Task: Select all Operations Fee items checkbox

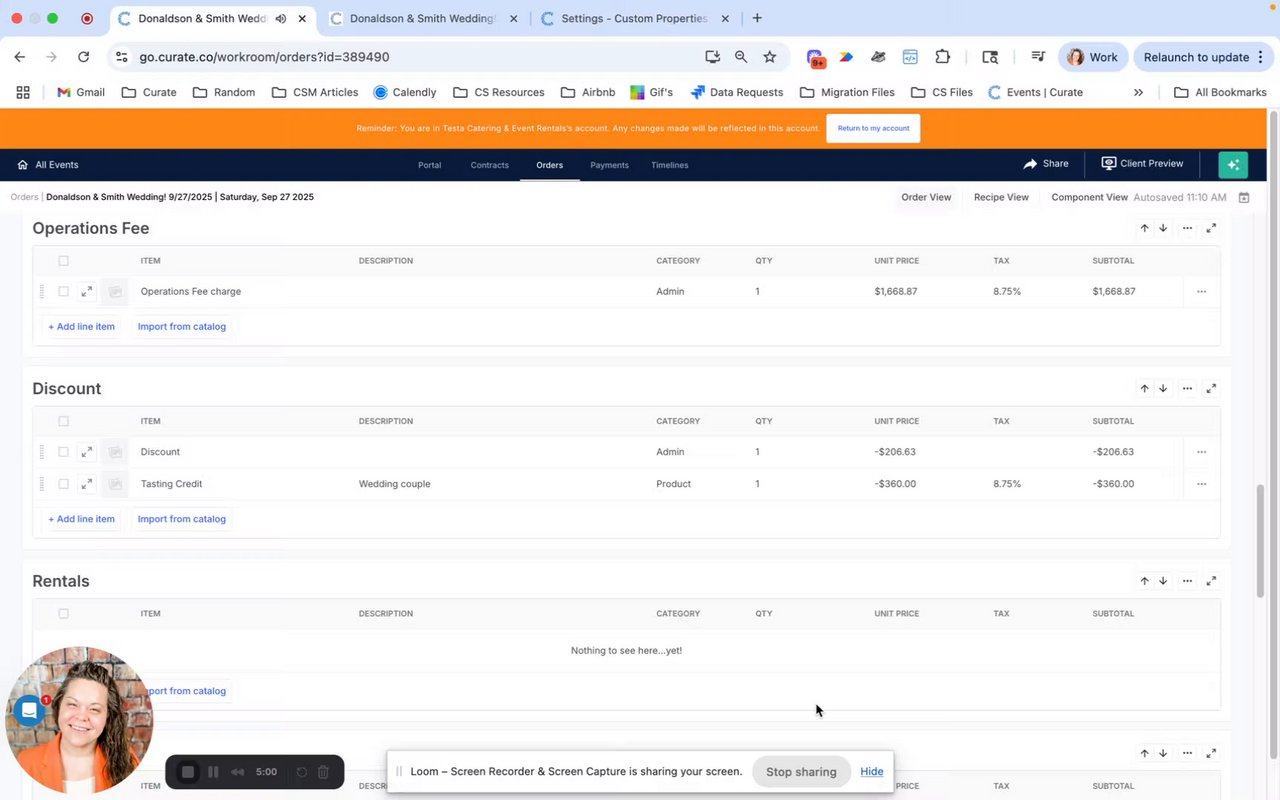Action: 63,261
